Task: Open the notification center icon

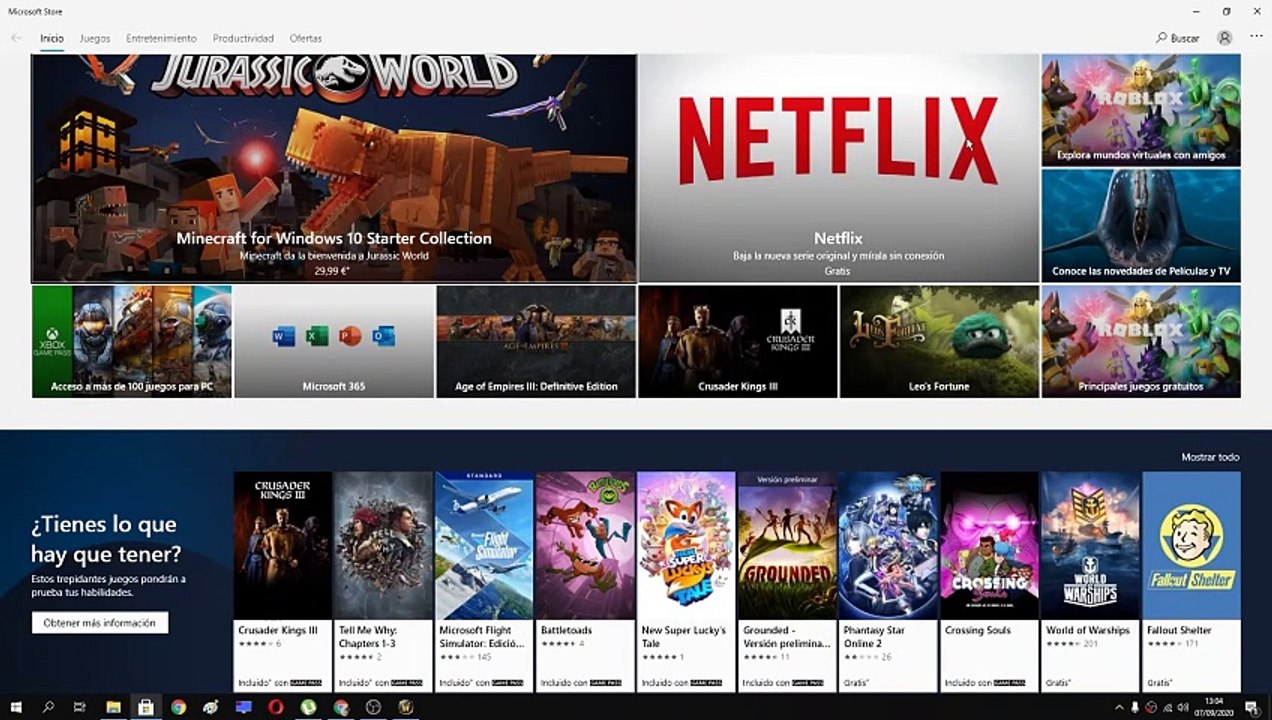Action: click(1251, 707)
